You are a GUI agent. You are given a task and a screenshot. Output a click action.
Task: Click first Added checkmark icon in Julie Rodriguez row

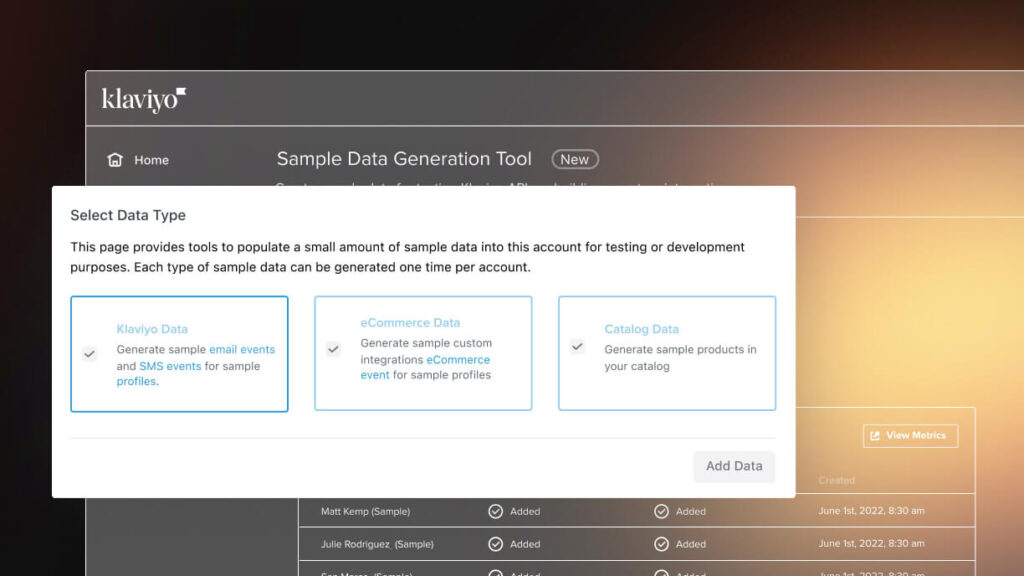pyautogui.click(x=495, y=544)
